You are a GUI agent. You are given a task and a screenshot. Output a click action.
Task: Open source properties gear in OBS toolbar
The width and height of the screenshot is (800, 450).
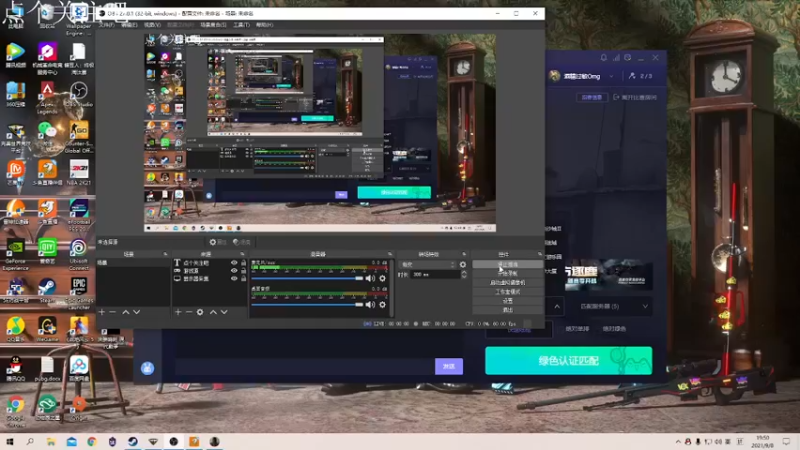217,242
